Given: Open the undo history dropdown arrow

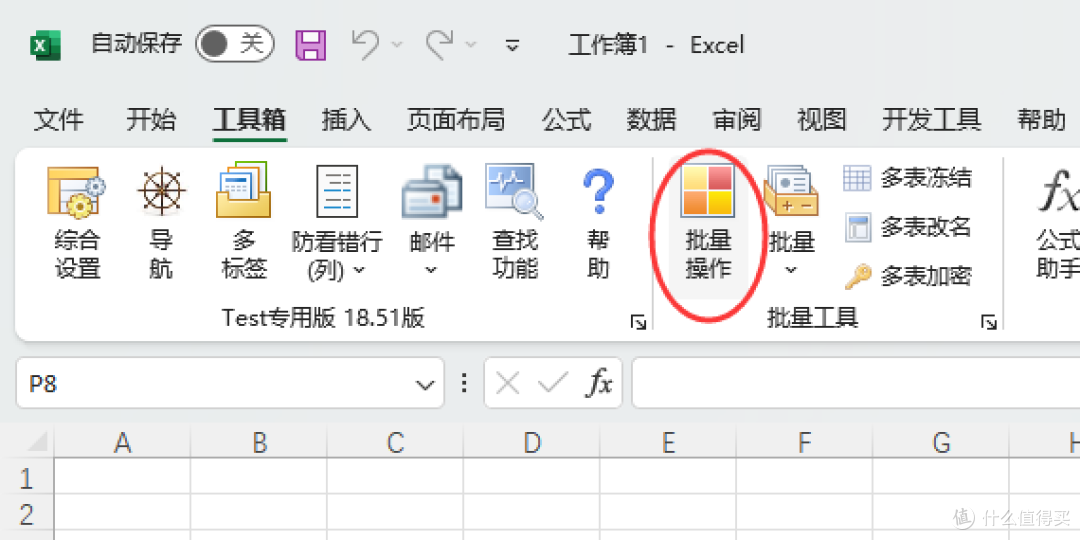Looking at the screenshot, I should coord(397,45).
